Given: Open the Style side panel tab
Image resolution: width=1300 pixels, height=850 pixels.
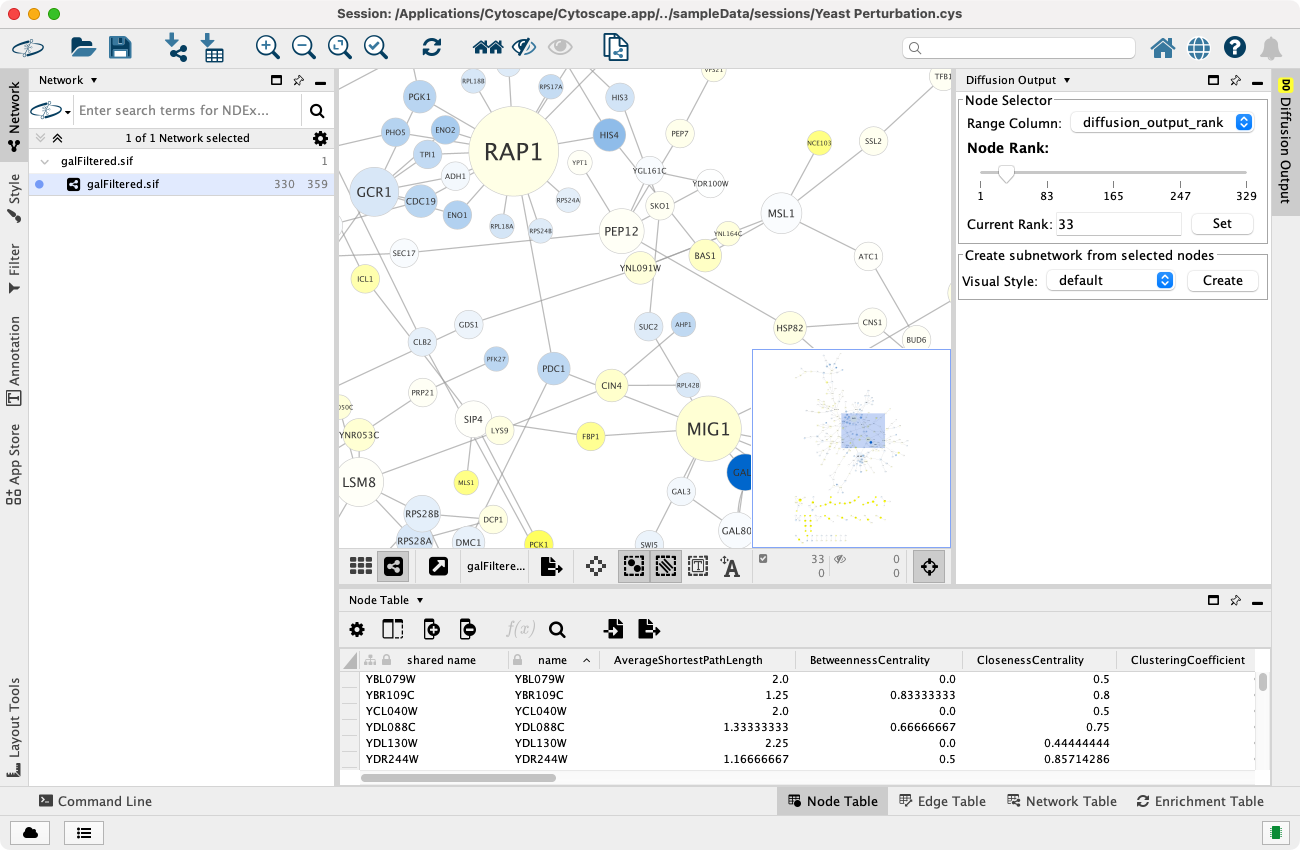Looking at the screenshot, I should click(14, 190).
